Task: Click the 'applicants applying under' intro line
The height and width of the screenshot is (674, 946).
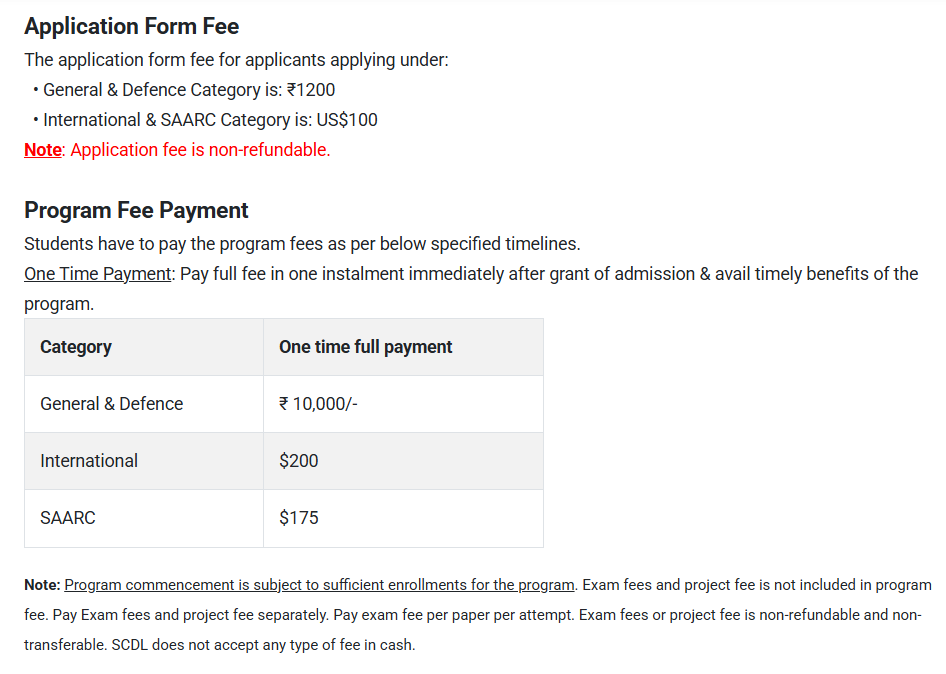Action: point(236,60)
